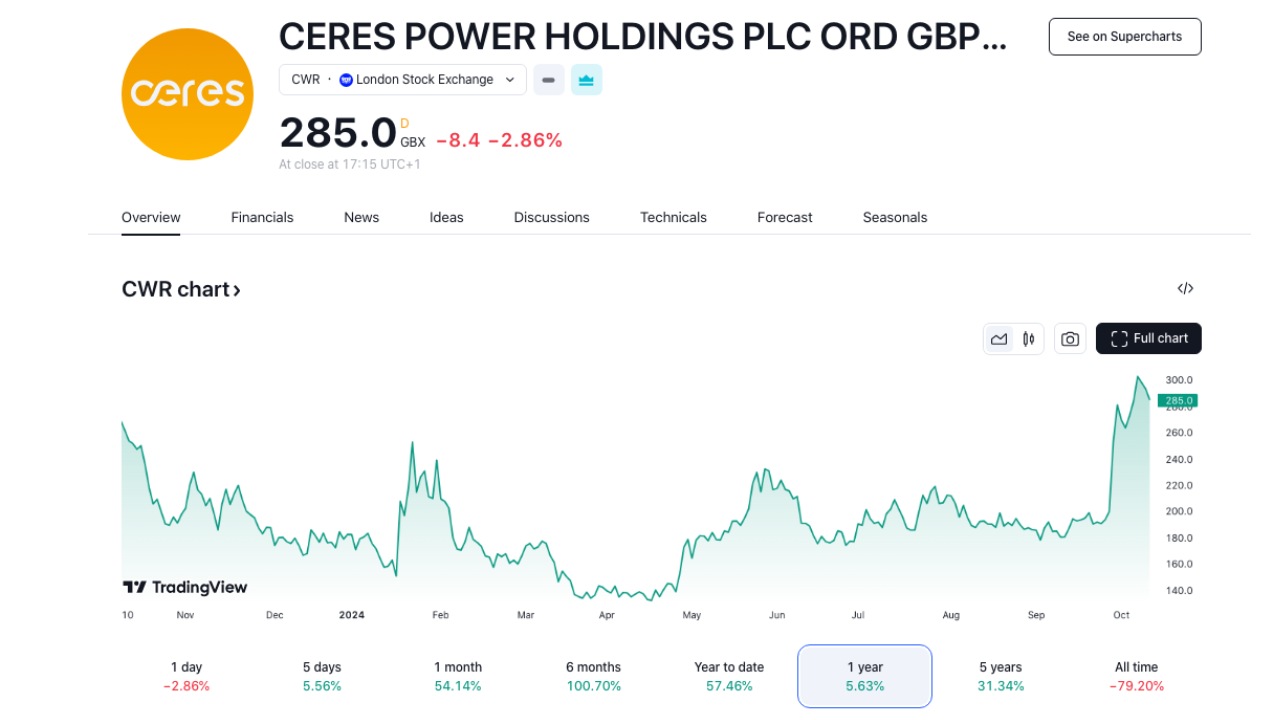Viewport: 1280px width, 720px height.
Task: Click See on Supercharts button
Action: click(x=1124, y=37)
